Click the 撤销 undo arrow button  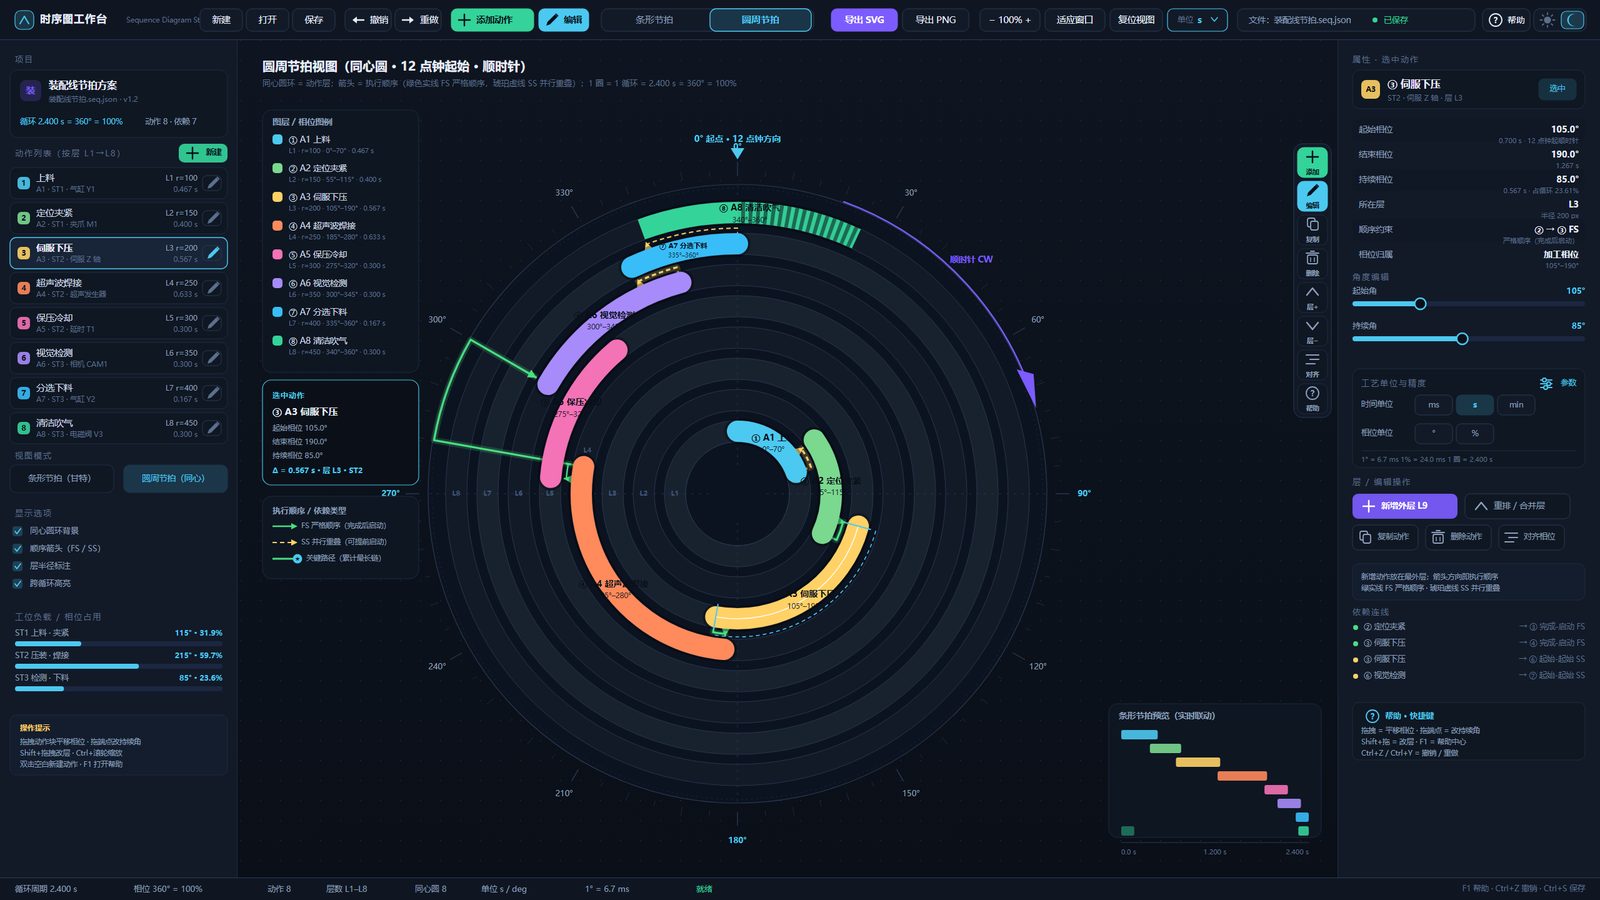[369, 20]
